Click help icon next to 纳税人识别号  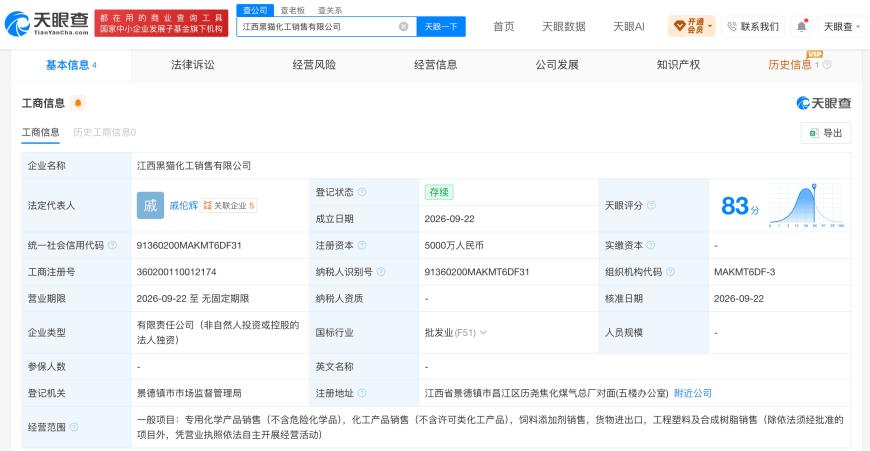[x=381, y=272]
